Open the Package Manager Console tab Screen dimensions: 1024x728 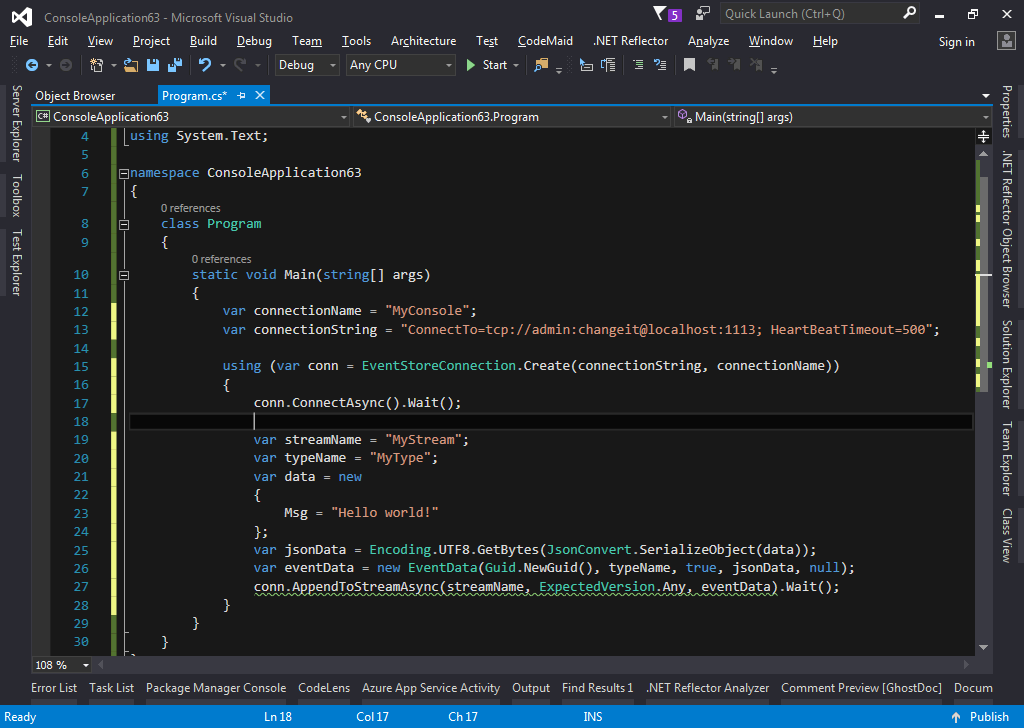(216, 688)
